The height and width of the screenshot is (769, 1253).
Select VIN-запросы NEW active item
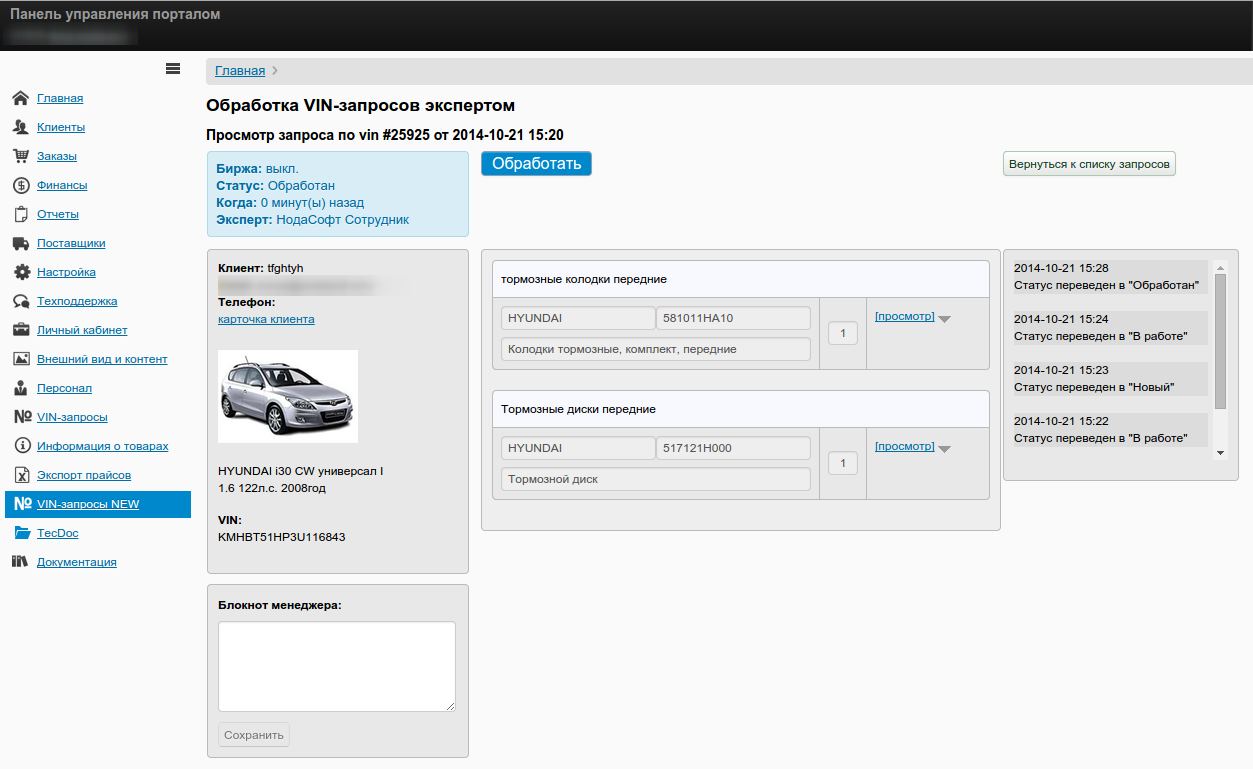coord(97,504)
